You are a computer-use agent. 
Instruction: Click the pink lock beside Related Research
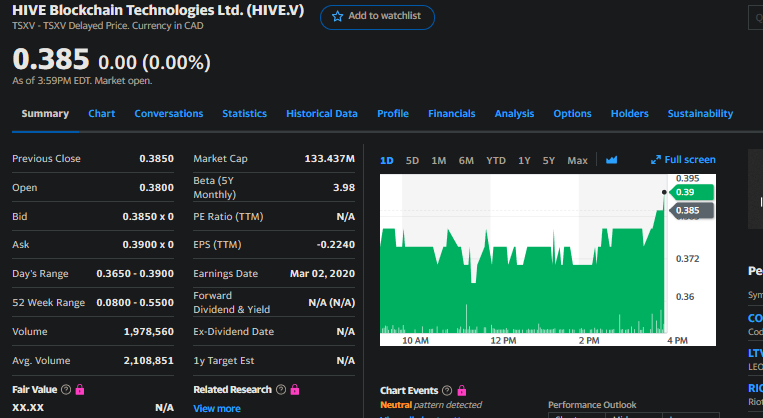point(294,389)
